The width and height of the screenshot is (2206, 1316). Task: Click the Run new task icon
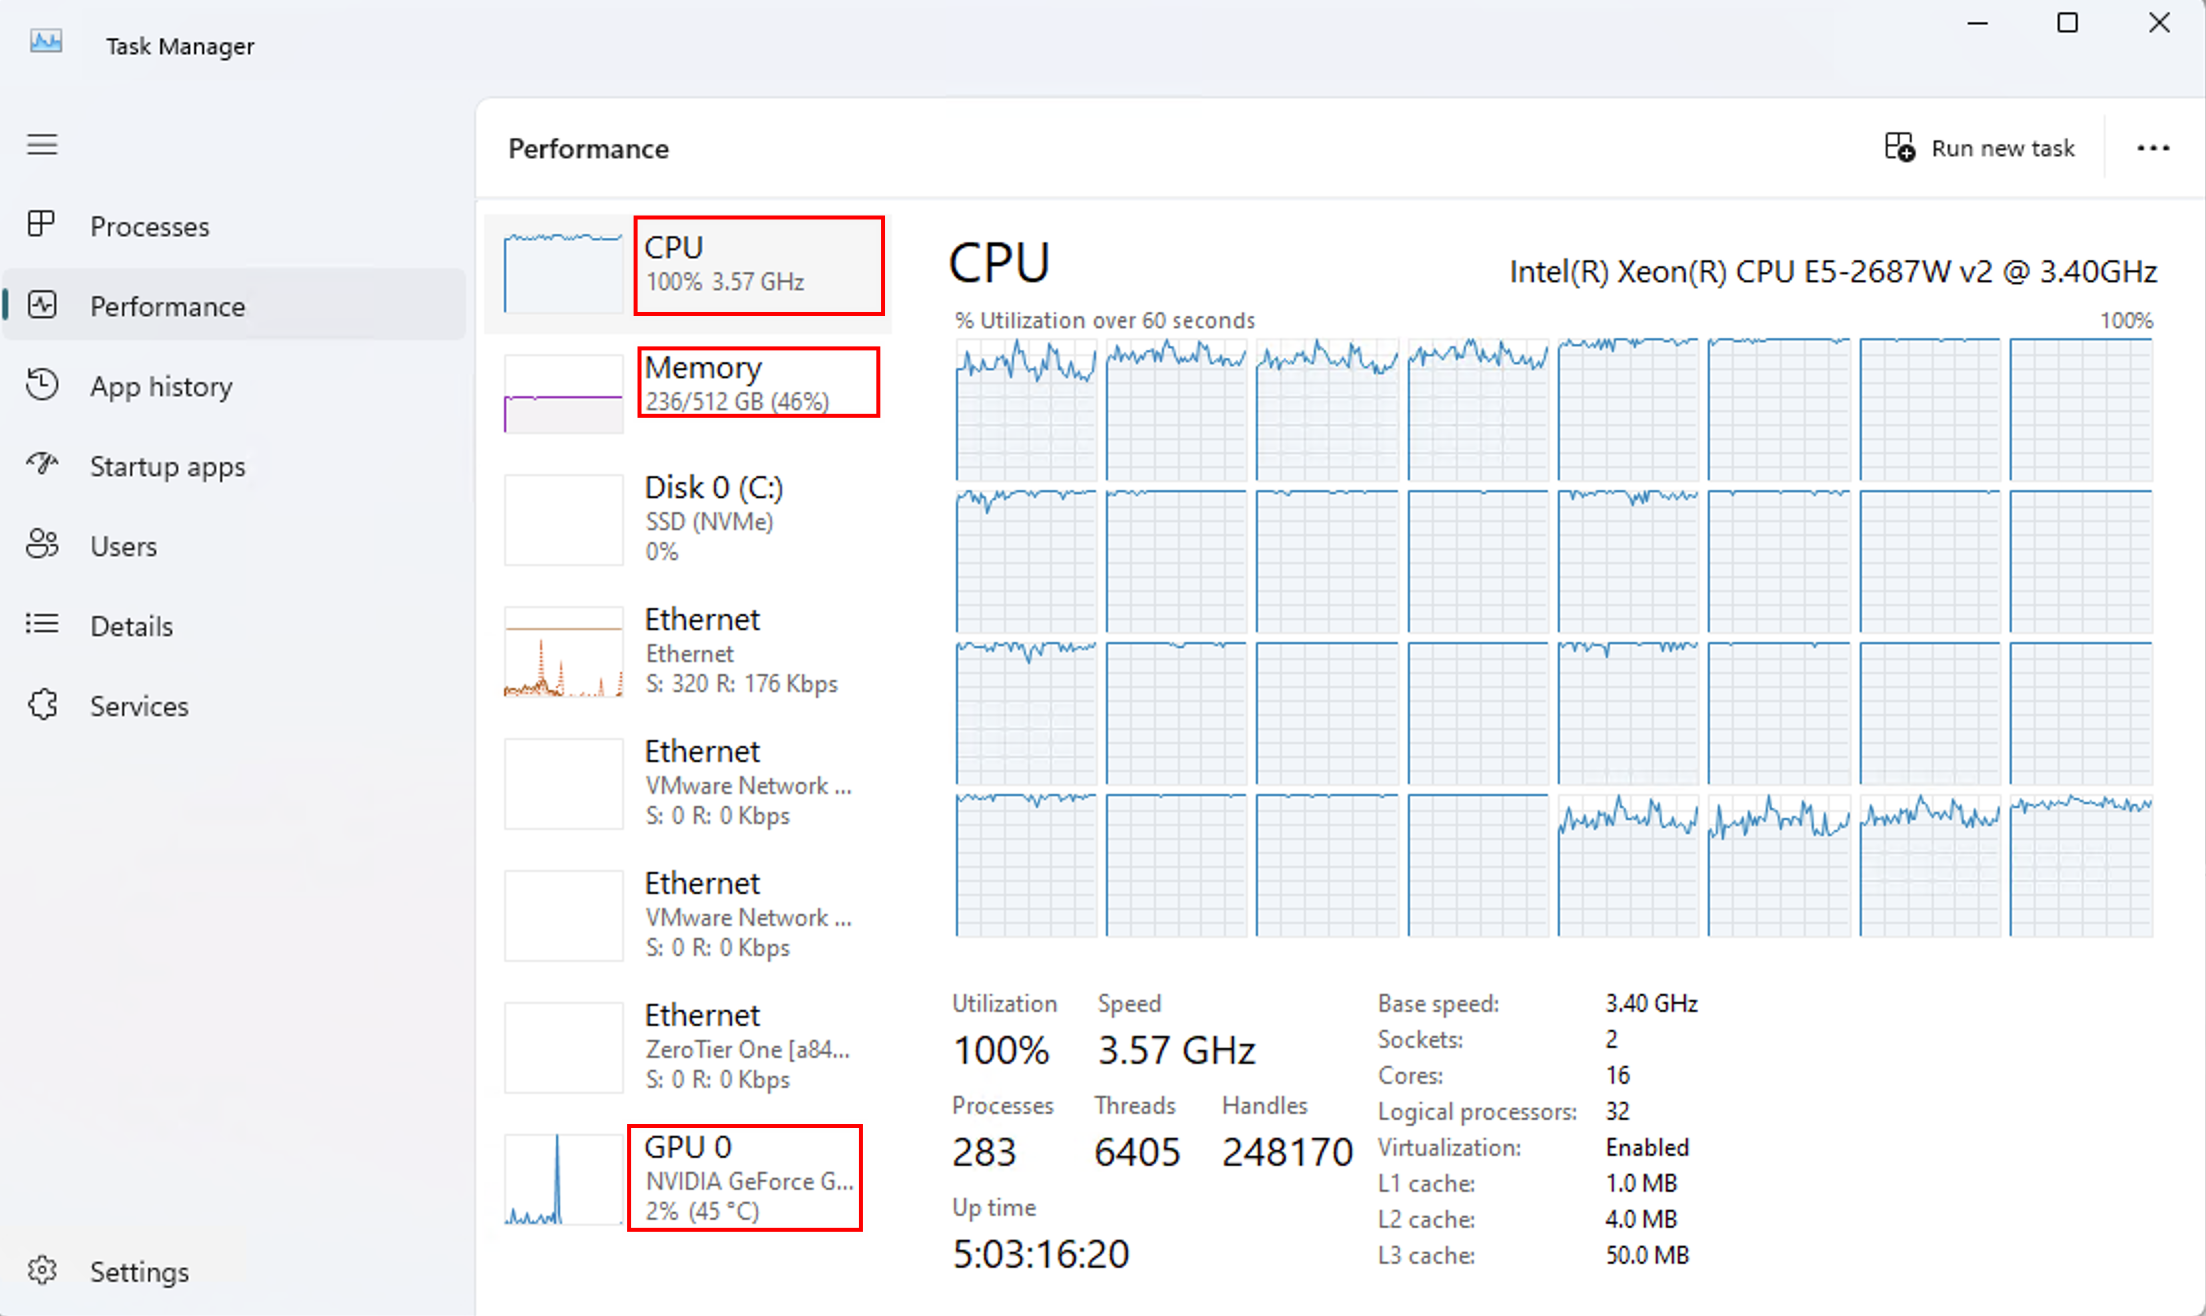pos(1899,148)
